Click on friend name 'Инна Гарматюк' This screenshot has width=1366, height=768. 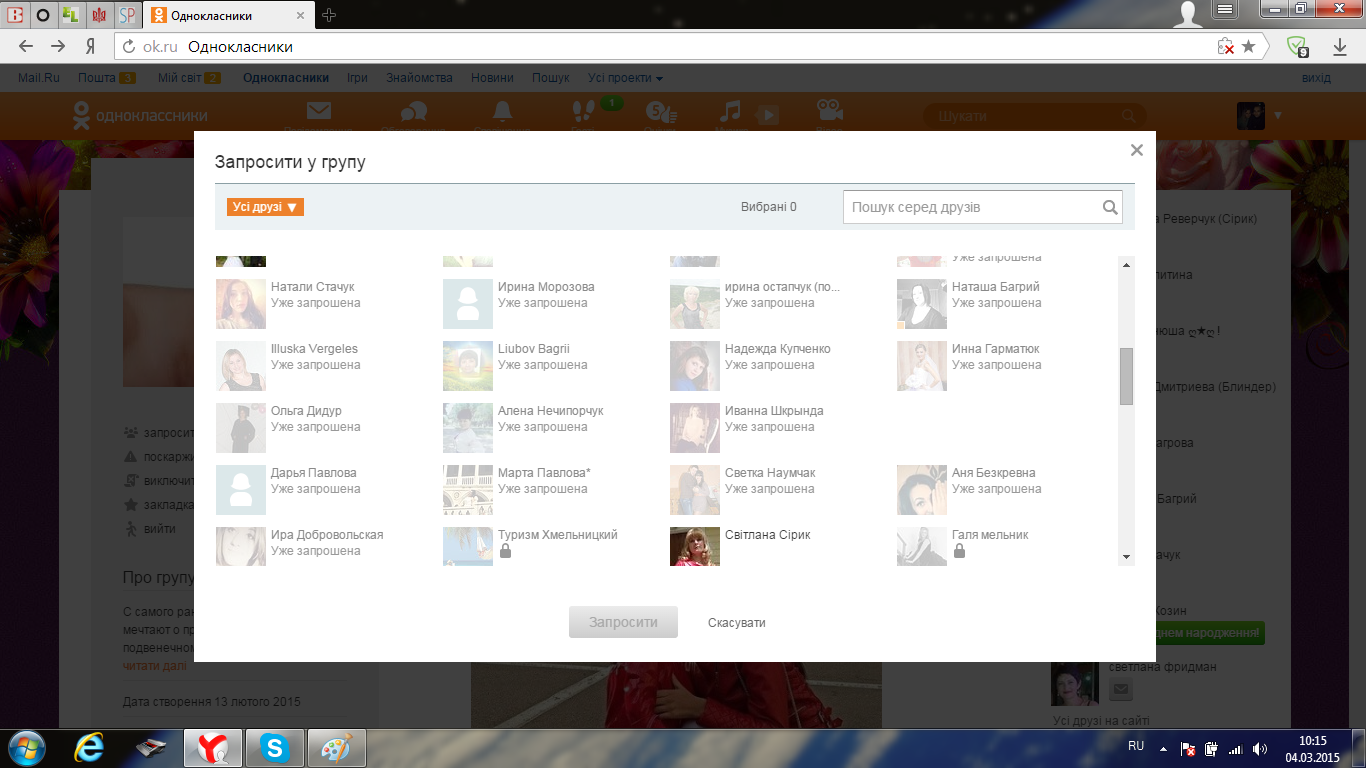(996, 349)
